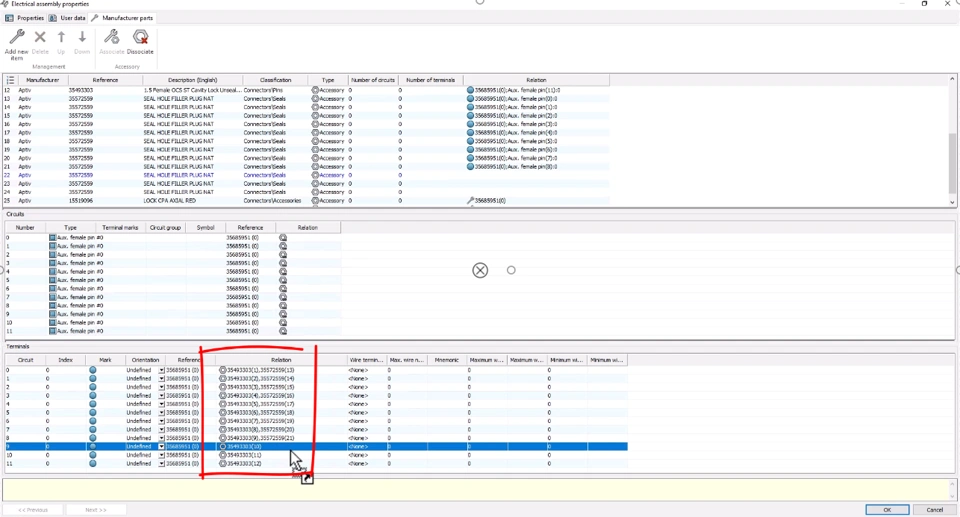
Task: Click blue relation sphere in row 21
Action: [470, 167]
